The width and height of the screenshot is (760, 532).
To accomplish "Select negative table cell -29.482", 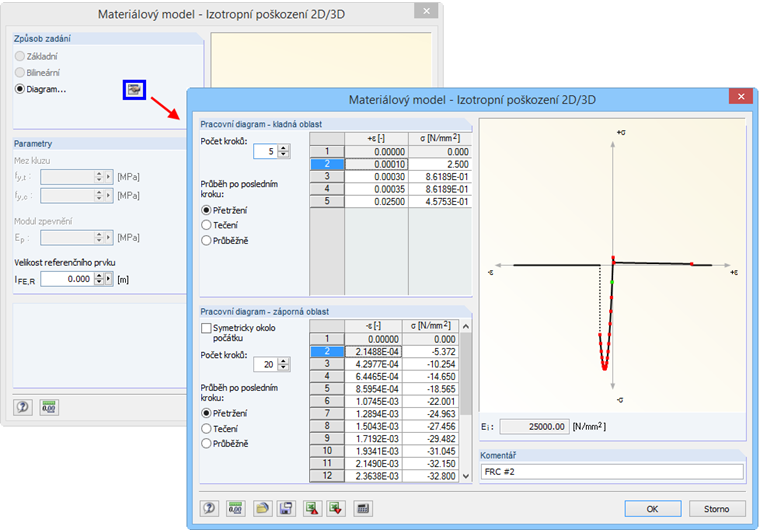I will [430, 438].
